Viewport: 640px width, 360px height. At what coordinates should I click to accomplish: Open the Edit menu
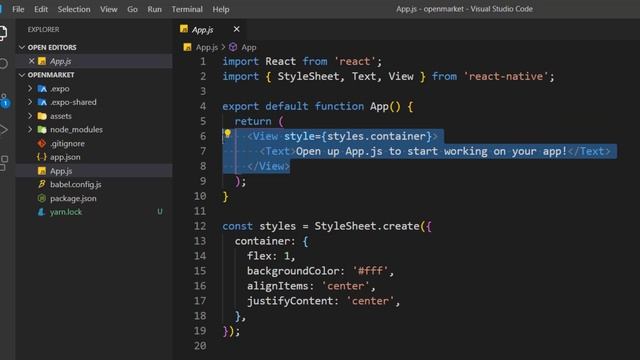coord(41,9)
